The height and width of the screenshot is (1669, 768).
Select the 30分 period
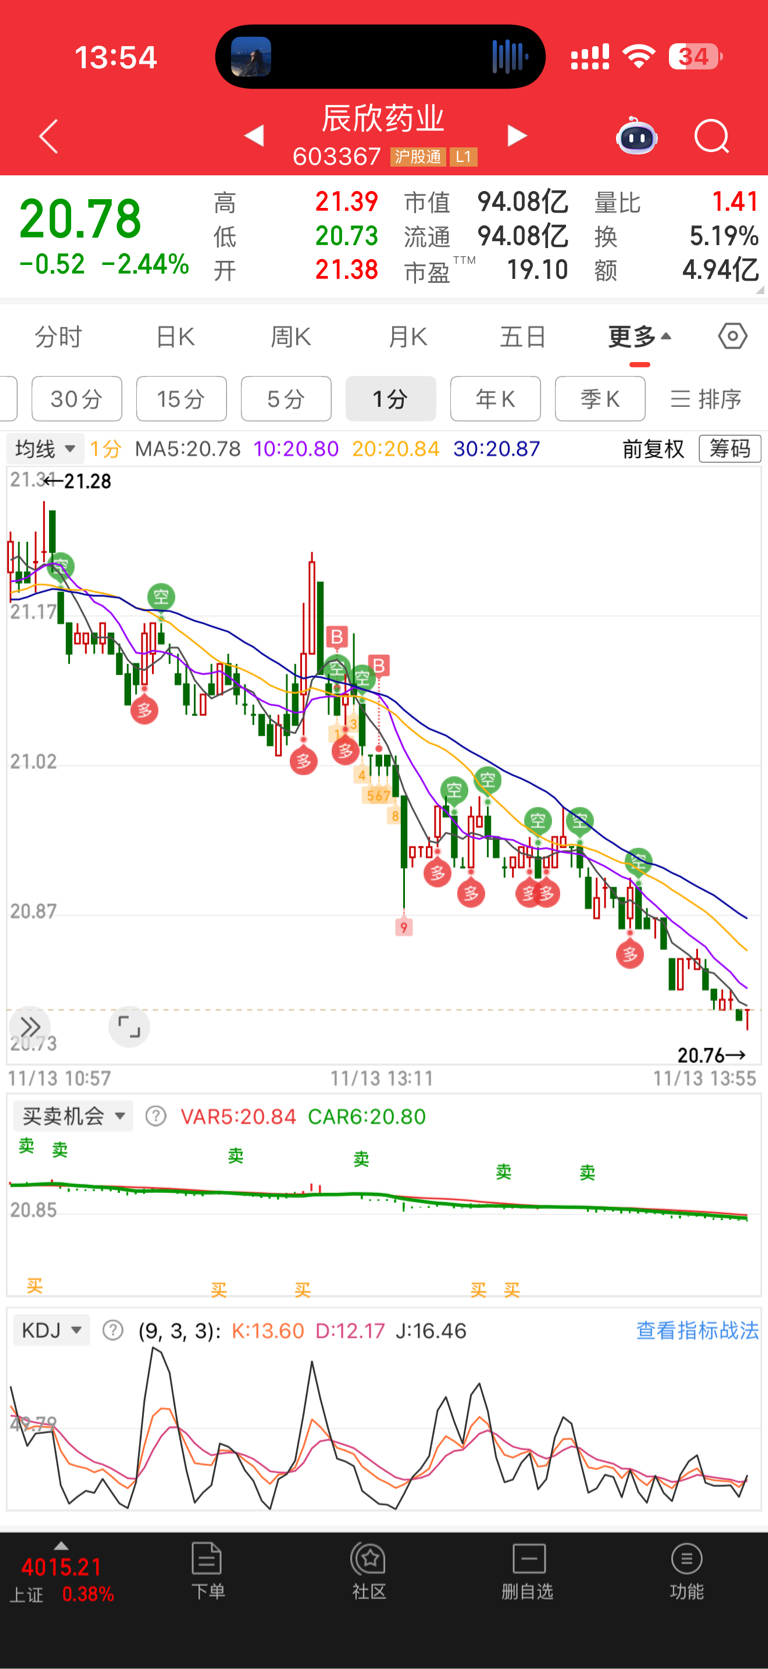tap(77, 399)
